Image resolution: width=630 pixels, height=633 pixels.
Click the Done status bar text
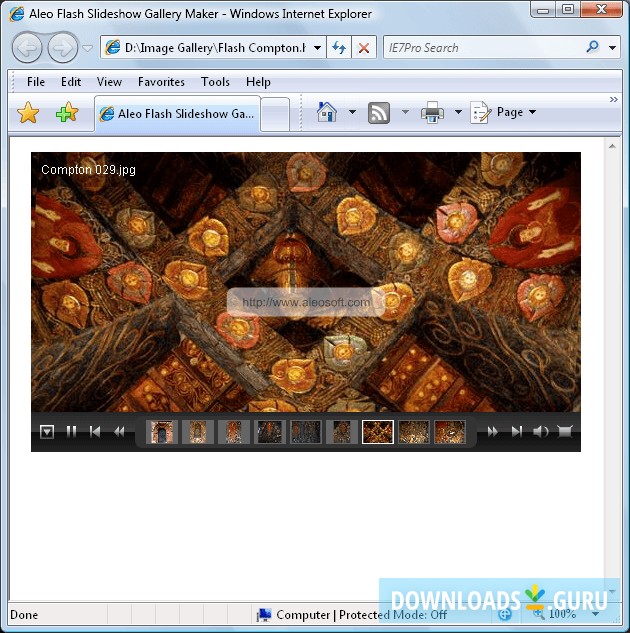(x=24, y=615)
